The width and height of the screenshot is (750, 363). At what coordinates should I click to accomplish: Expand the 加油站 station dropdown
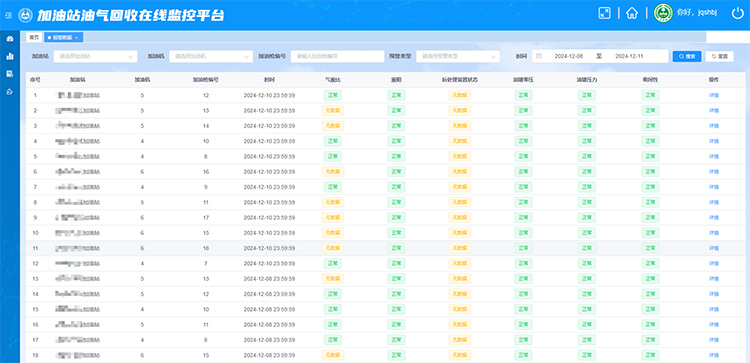tap(95, 56)
